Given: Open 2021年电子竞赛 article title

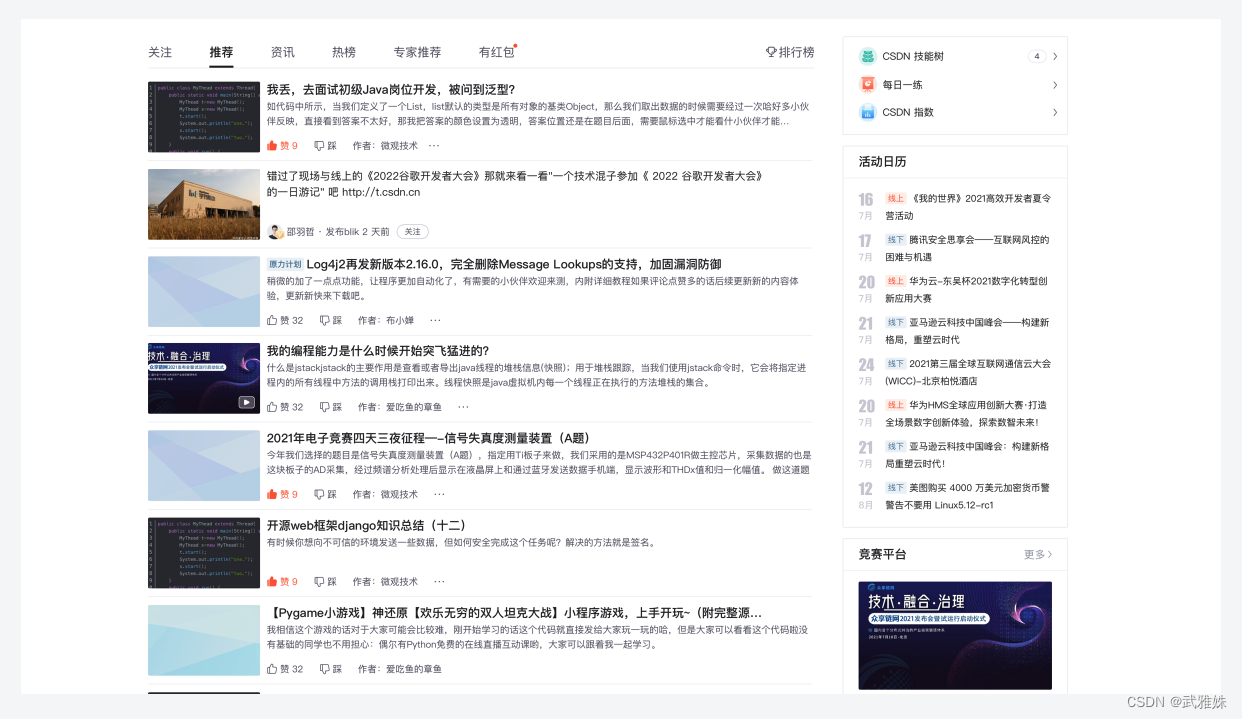Looking at the screenshot, I should (x=429, y=438).
